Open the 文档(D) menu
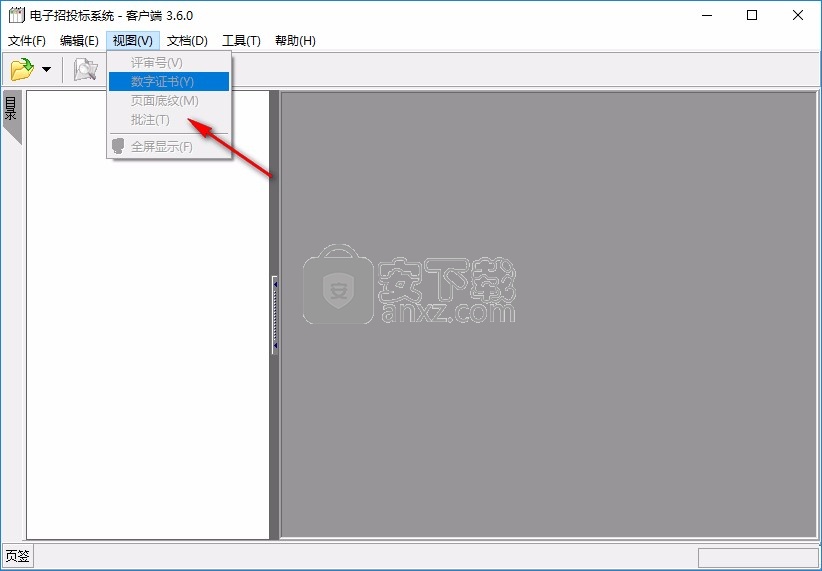Viewport: 822px width, 571px height. [187, 41]
